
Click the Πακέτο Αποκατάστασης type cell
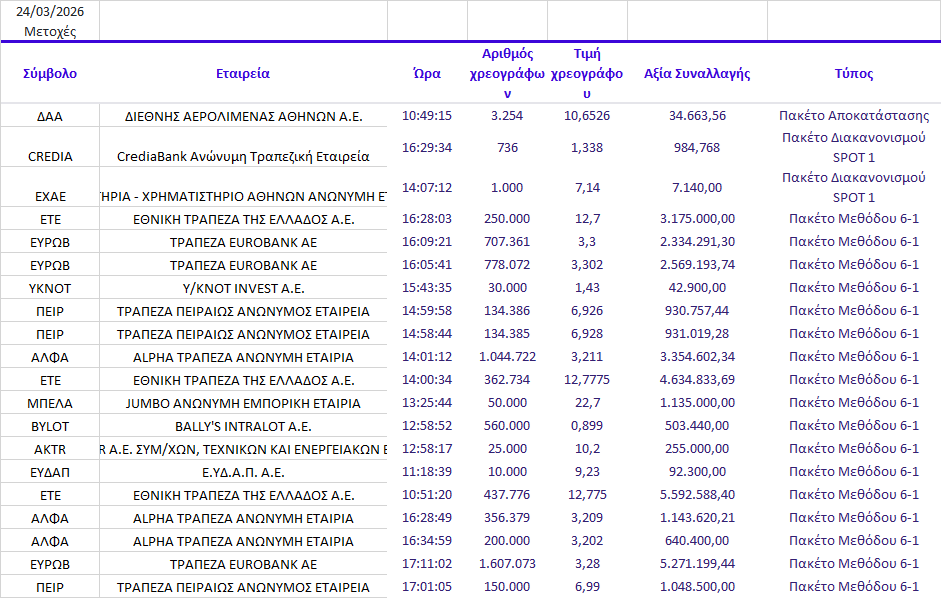pos(853,115)
